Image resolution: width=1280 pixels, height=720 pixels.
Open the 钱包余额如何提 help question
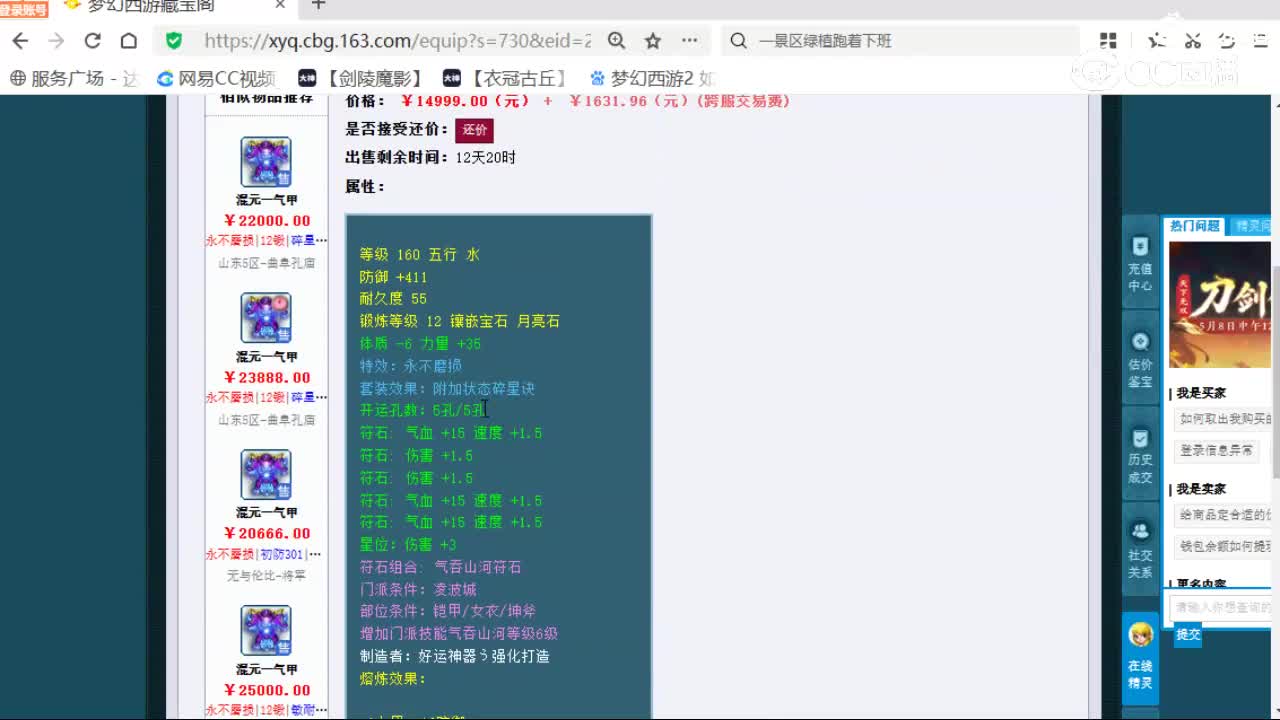tap(1223, 547)
